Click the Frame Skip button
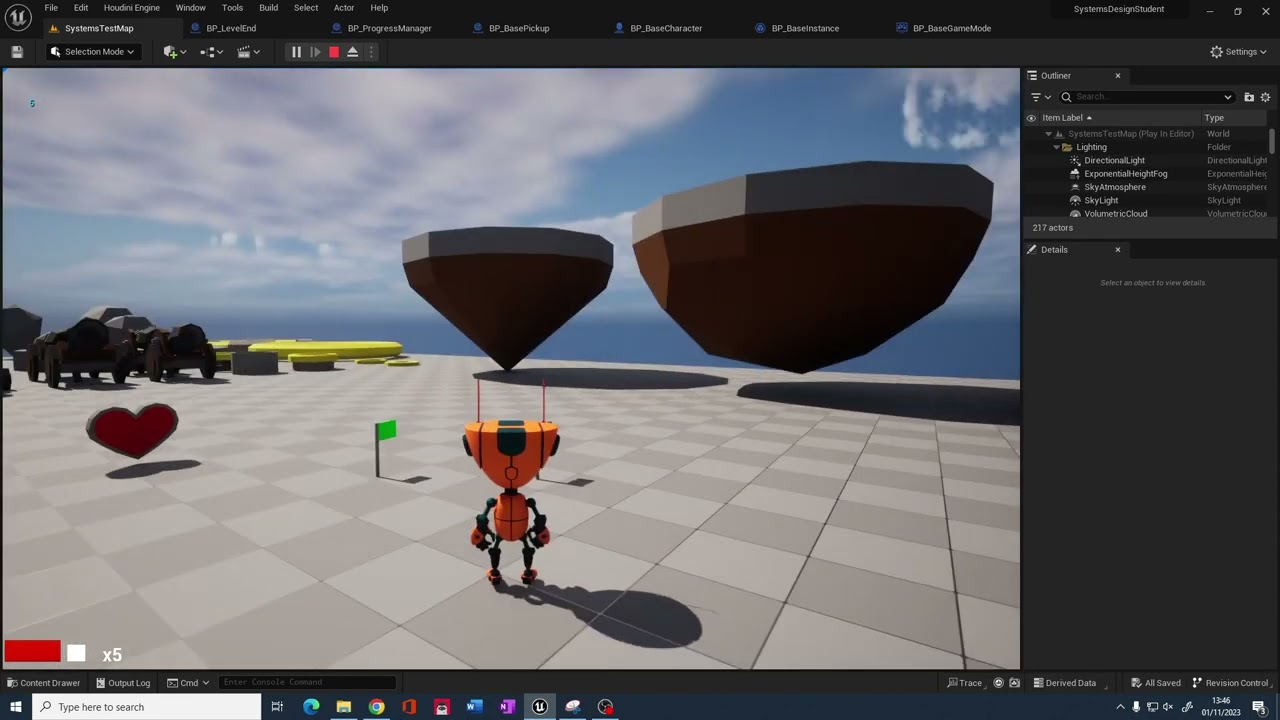This screenshot has width=1280, height=720. tap(315, 52)
